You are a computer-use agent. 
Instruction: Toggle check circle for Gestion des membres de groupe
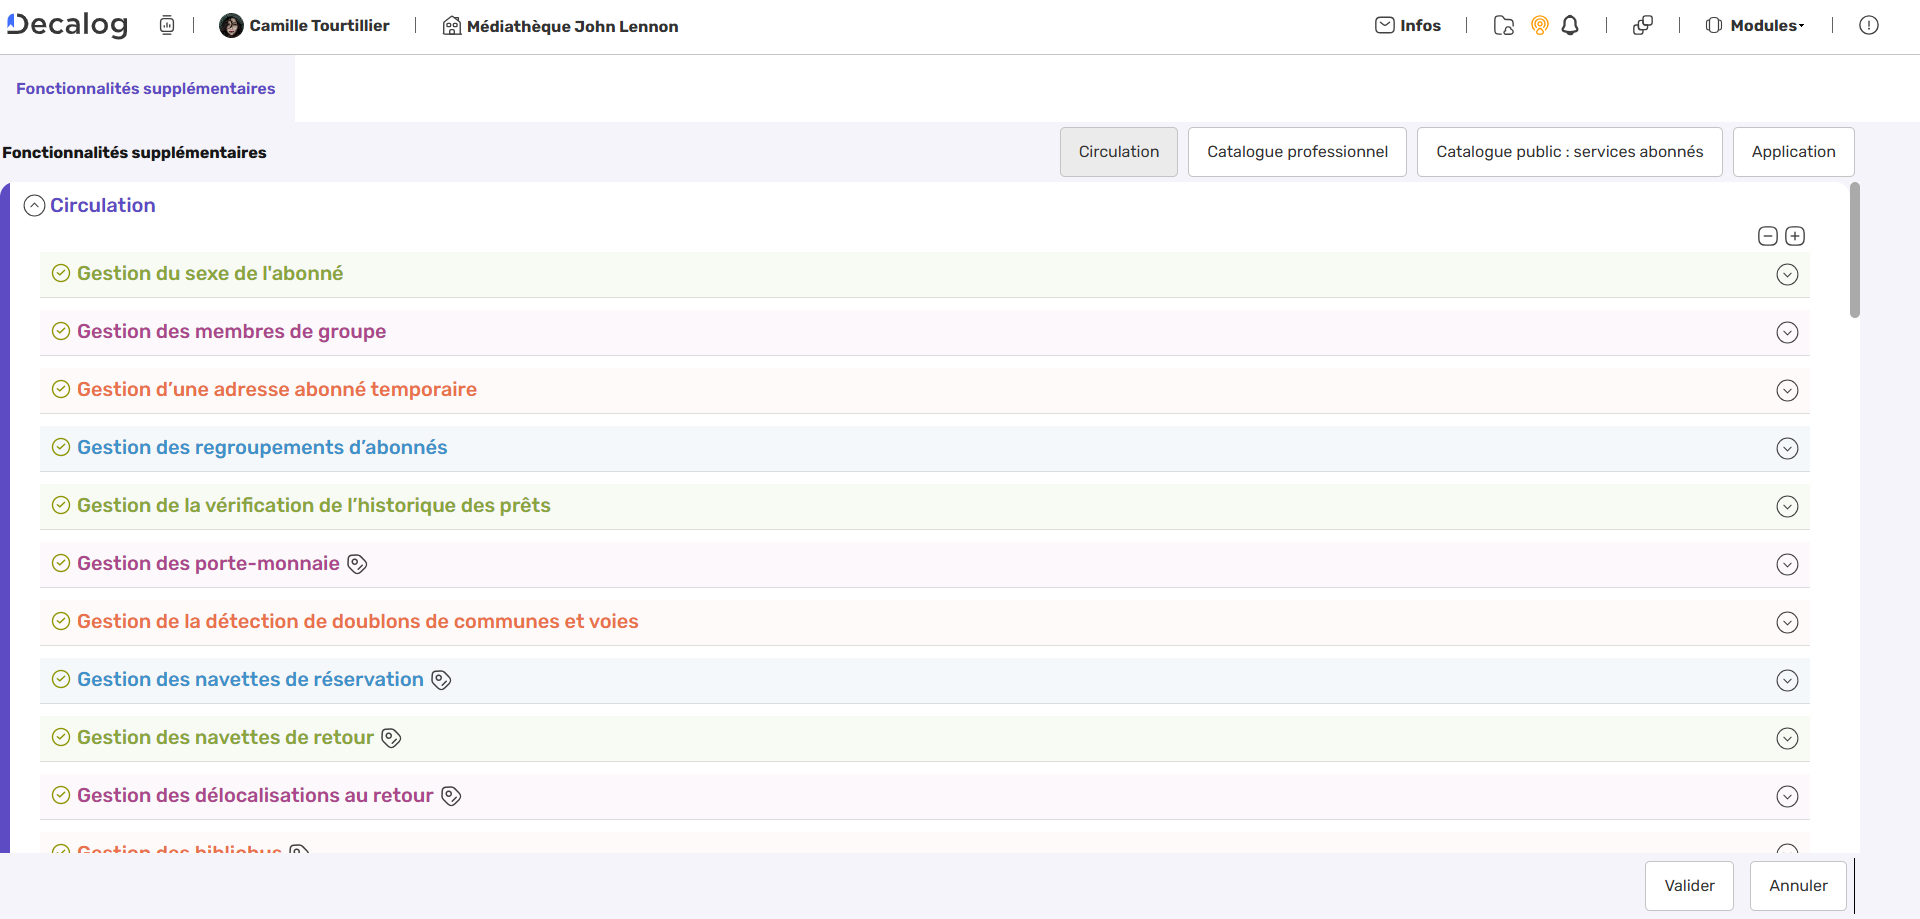tap(61, 332)
